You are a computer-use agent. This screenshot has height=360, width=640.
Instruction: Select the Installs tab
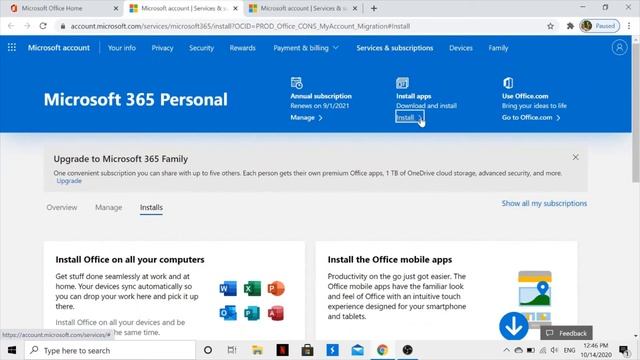pos(151,207)
